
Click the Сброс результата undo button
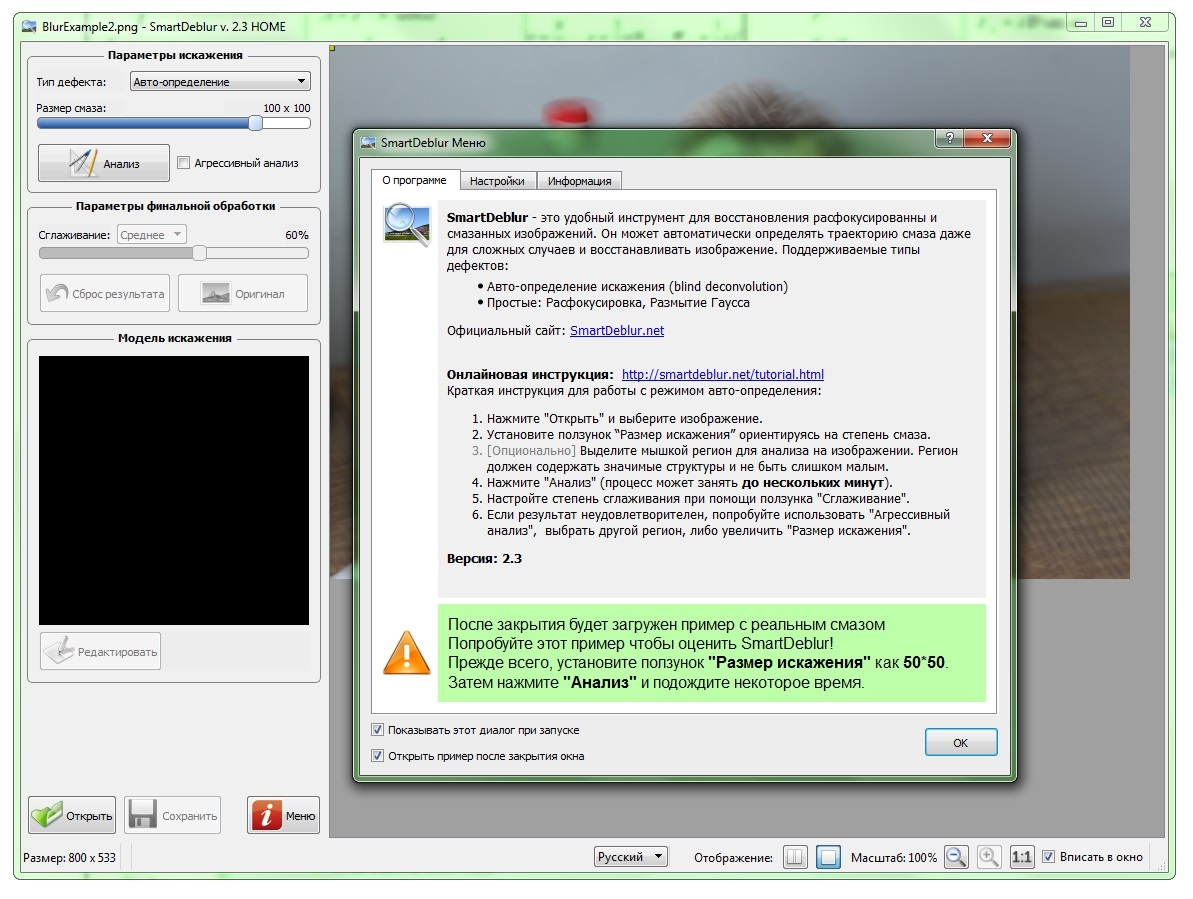105,294
